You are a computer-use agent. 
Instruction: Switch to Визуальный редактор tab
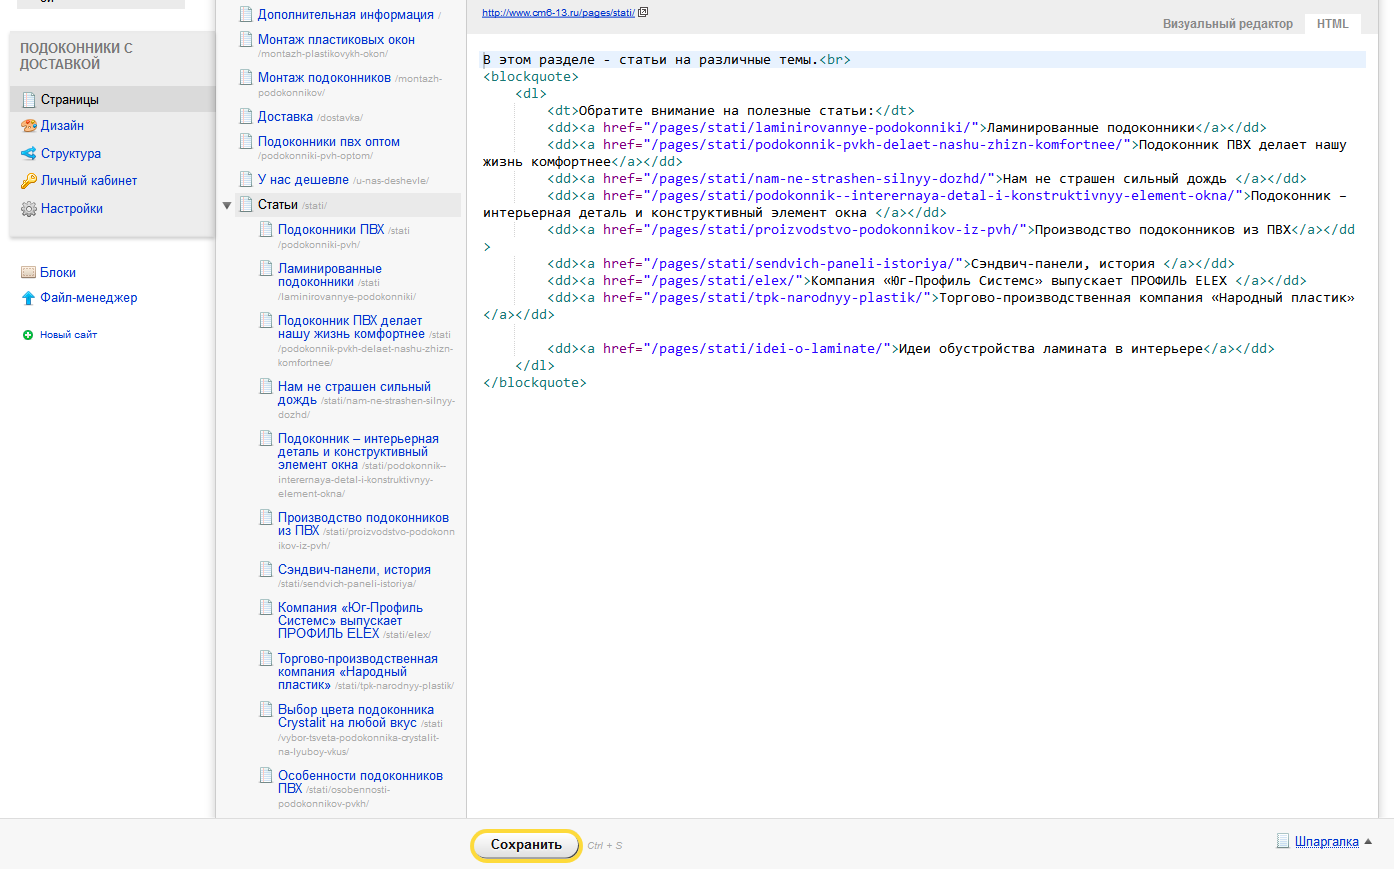click(x=1227, y=24)
